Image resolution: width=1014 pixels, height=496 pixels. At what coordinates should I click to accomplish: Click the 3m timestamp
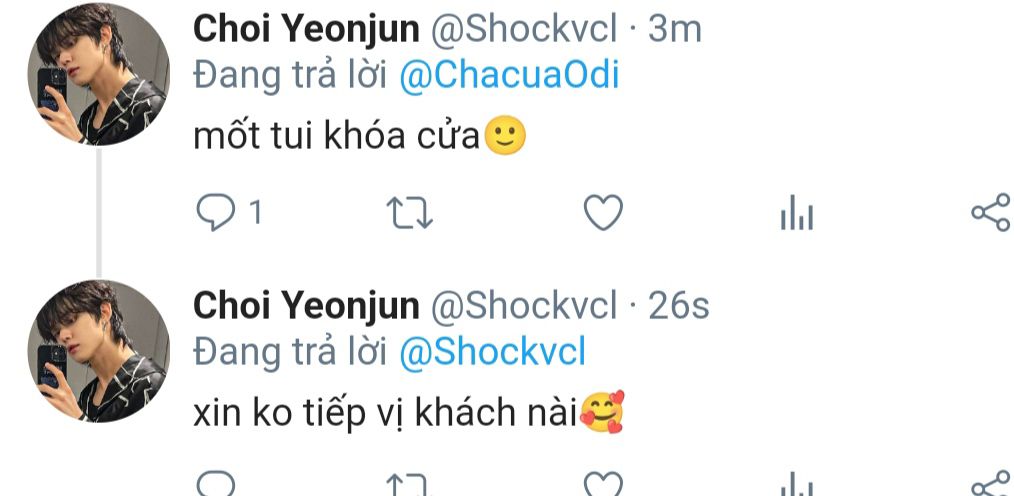click(x=675, y=30)
